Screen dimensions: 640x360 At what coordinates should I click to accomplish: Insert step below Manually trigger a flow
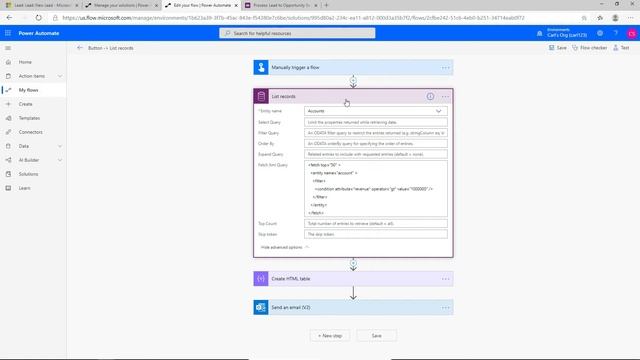353,80
